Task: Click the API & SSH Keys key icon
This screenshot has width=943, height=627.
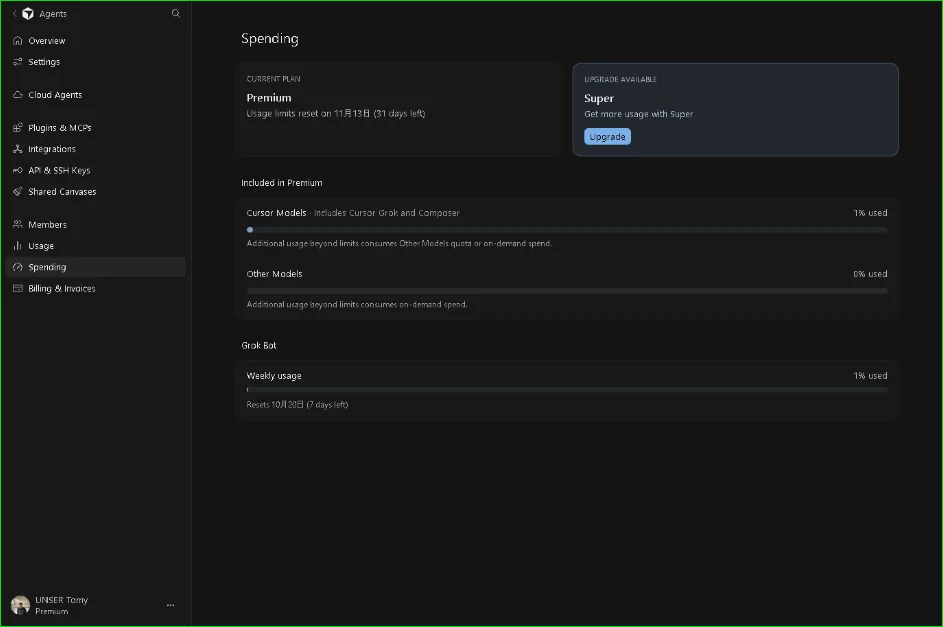Action: pos(17,171)
